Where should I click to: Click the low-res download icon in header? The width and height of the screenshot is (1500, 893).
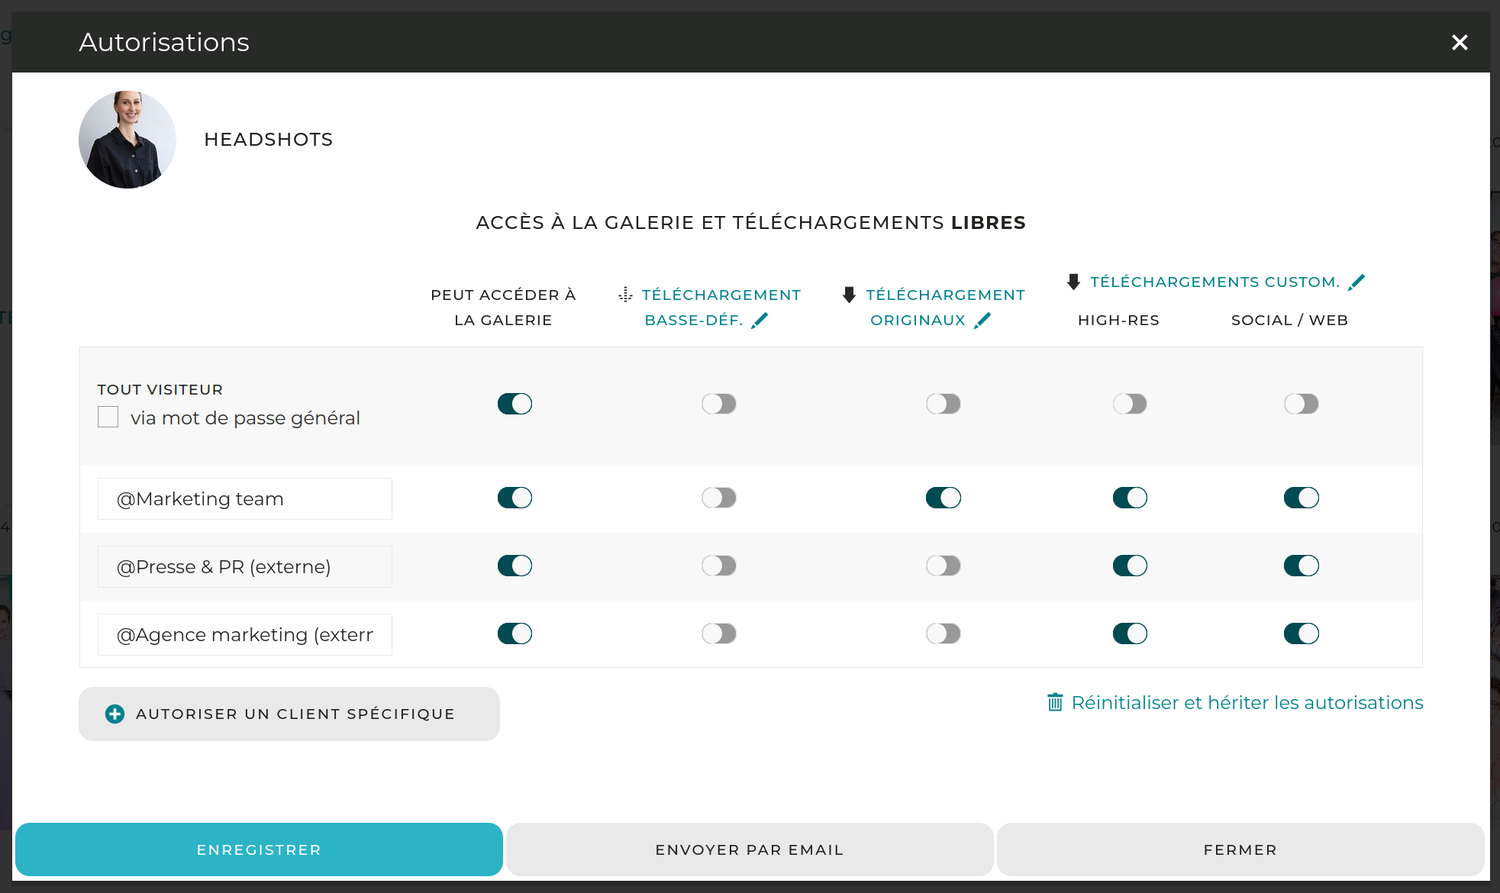tap(626, 294)
